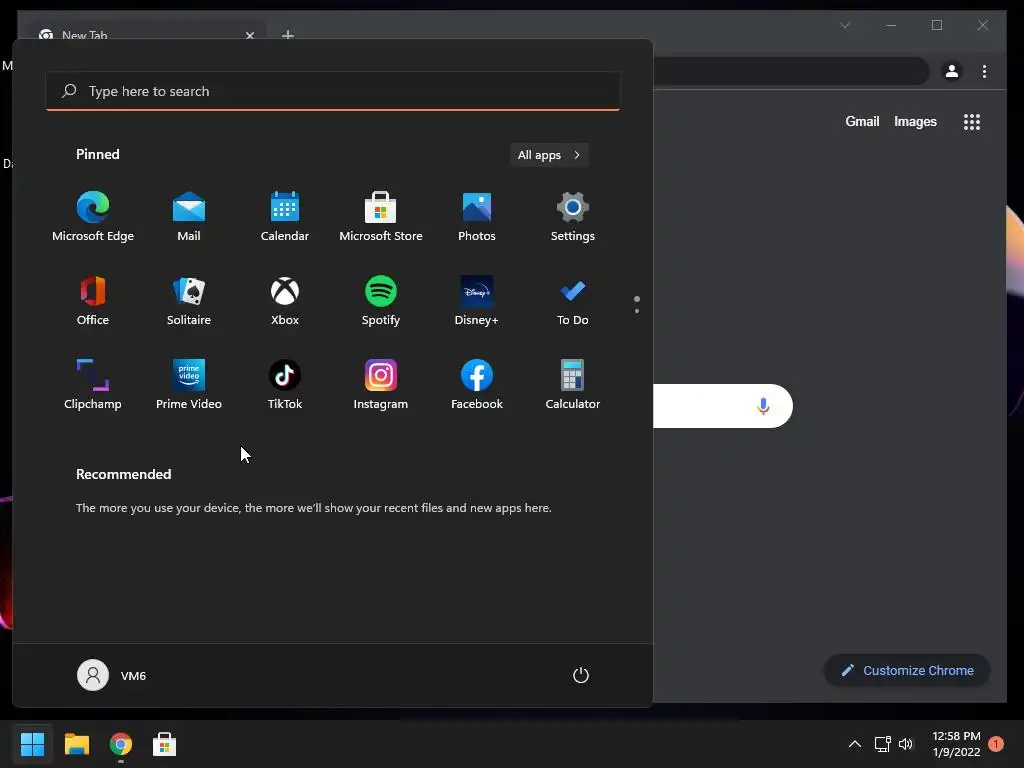Launch Clipchamp video editor

click(x=93, y=385)
